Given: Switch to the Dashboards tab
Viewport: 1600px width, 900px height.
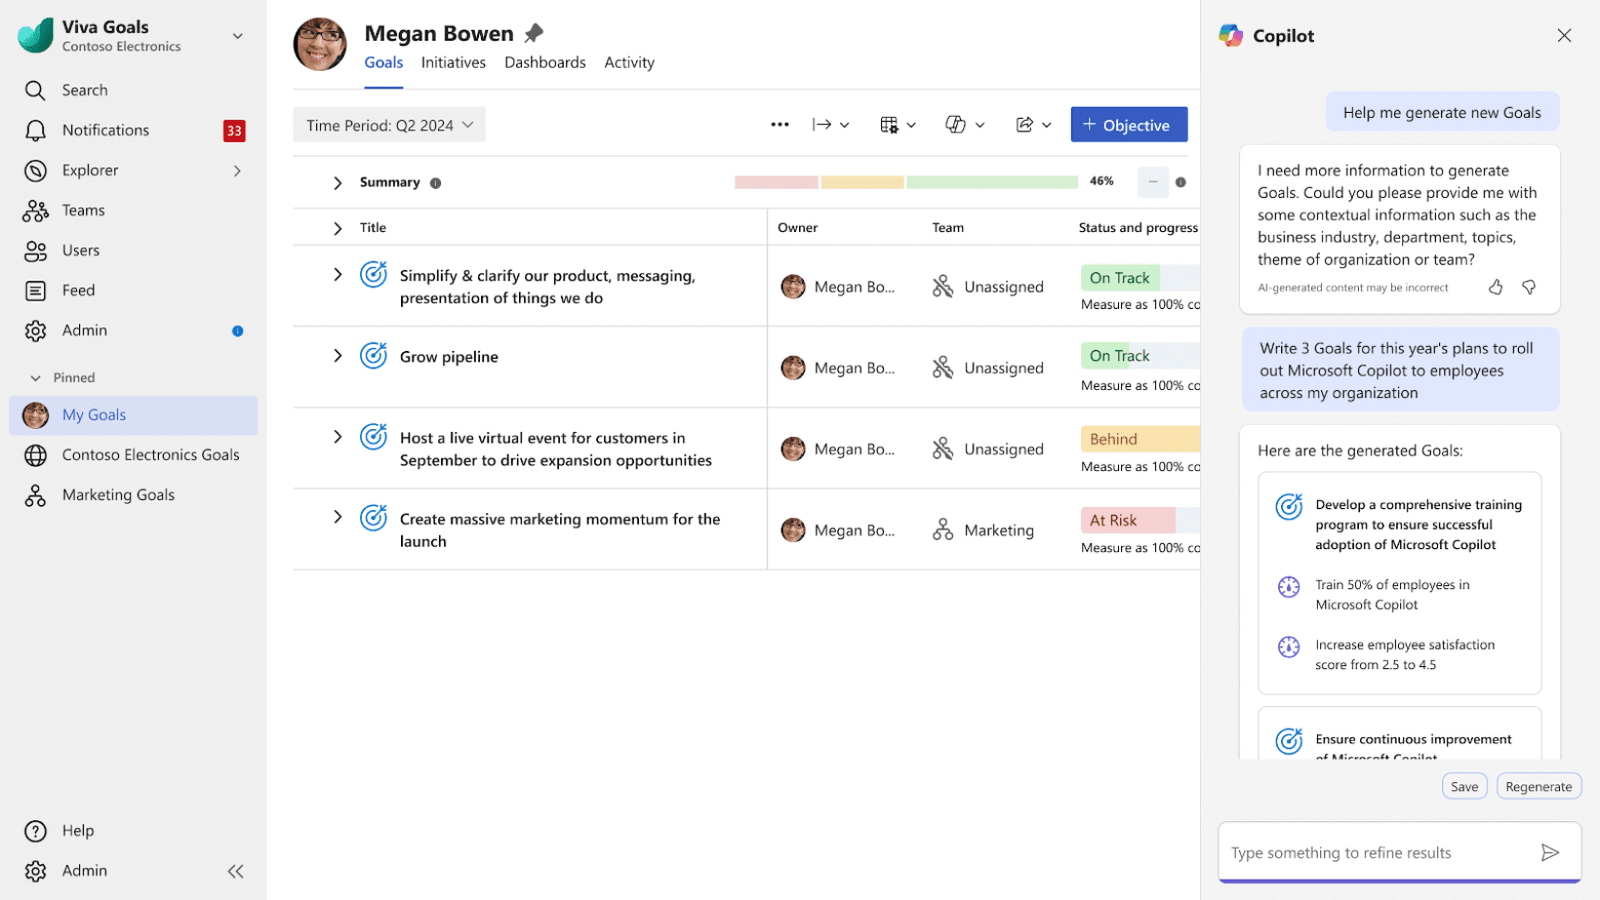Looking at the screenshot, I should click(x=545, y=62).
